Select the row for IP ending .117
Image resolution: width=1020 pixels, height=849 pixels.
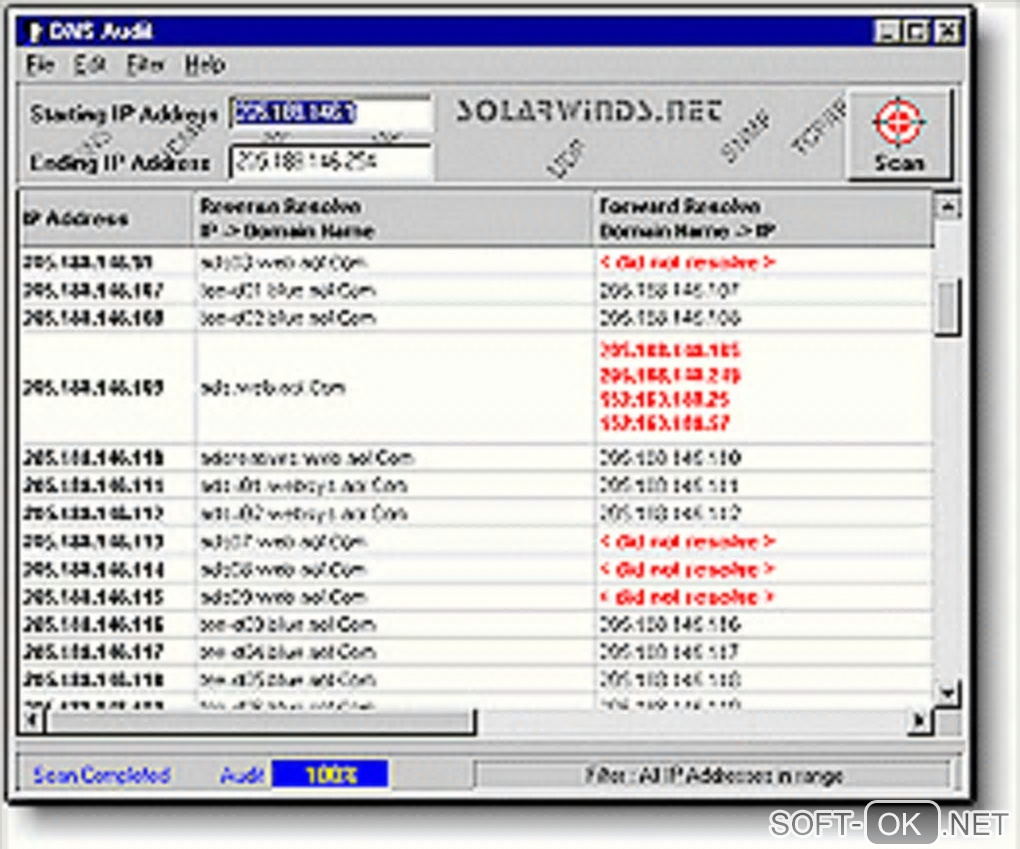(x=476, y=653)
